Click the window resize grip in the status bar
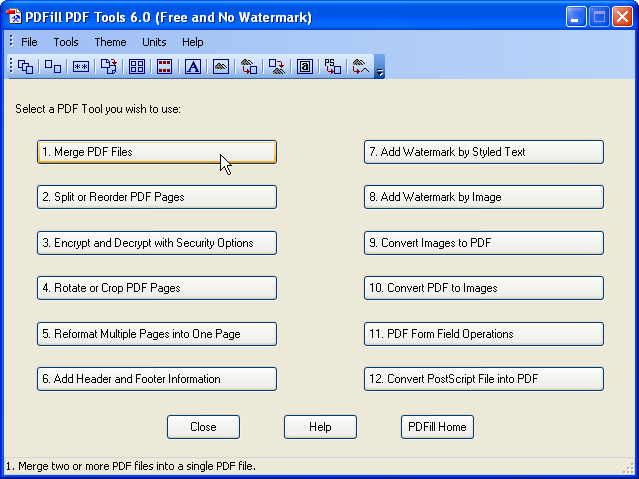Screen dimensions: 639x479 pyautogui.click(x=628, y=468)
